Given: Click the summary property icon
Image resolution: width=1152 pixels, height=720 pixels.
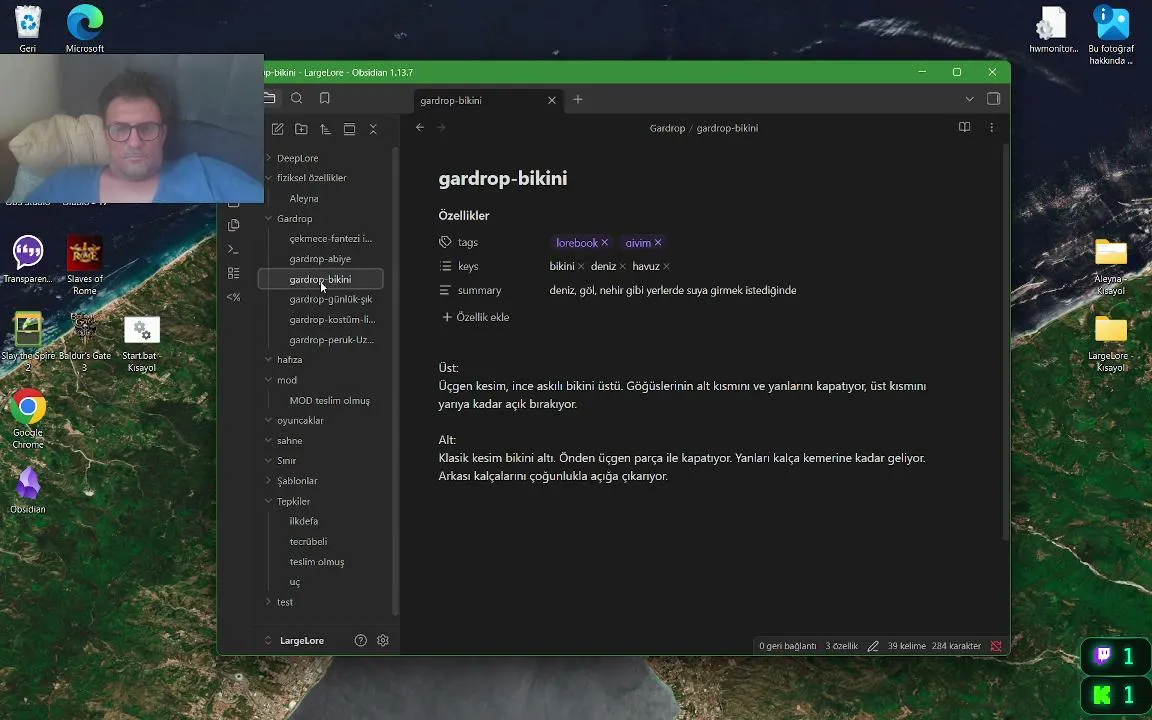Looking at the screenshot, I should 445,290.
